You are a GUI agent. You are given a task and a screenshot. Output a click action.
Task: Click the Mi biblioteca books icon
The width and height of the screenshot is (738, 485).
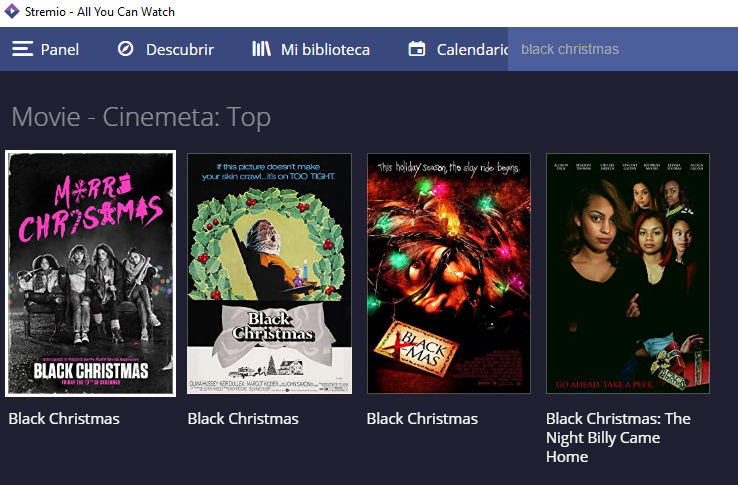[261, 48]
